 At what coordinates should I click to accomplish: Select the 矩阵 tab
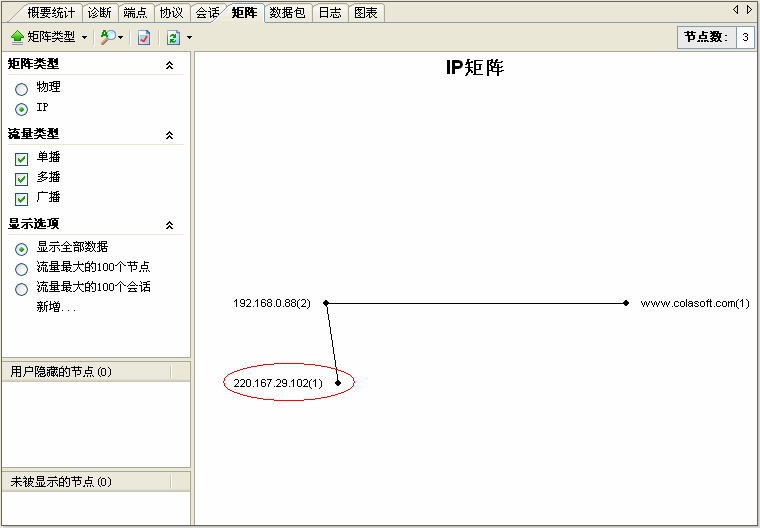click(244, 13)
